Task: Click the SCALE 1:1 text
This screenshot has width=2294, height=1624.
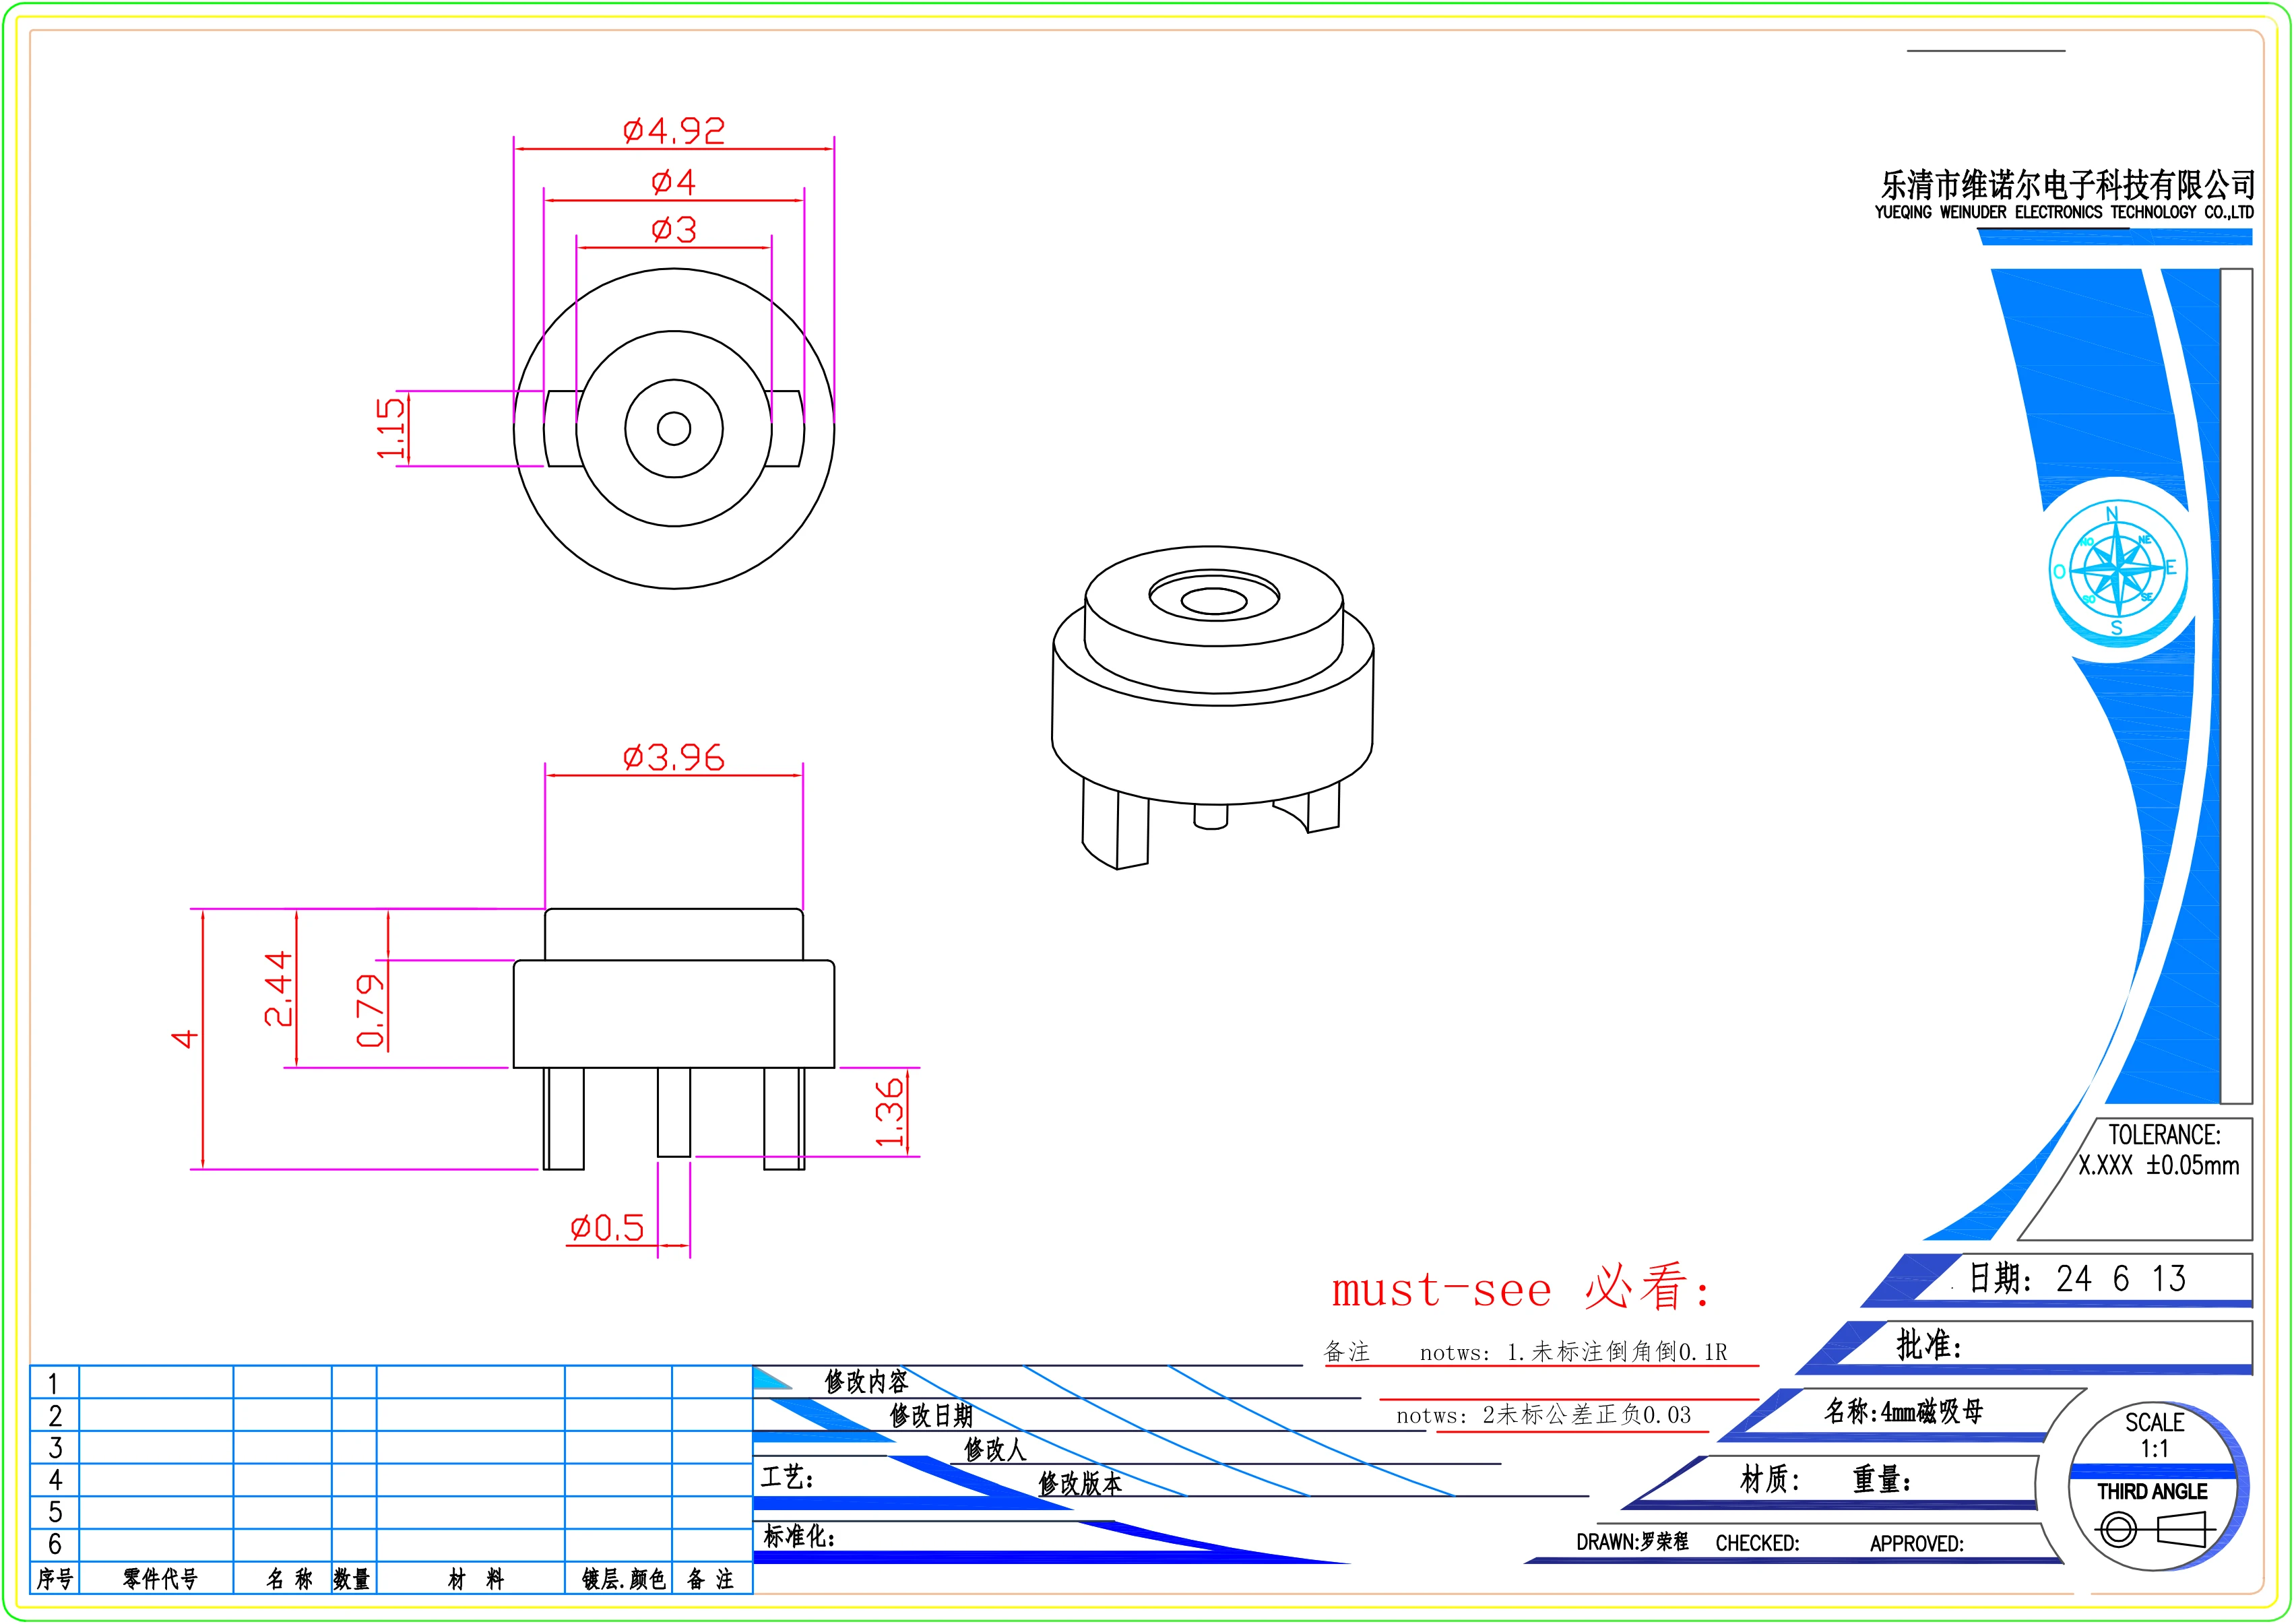Action: [x=2154, y=1435]
